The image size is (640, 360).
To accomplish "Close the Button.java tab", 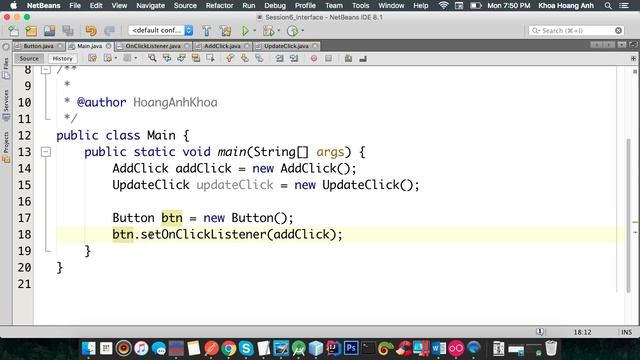I will 60,46.
